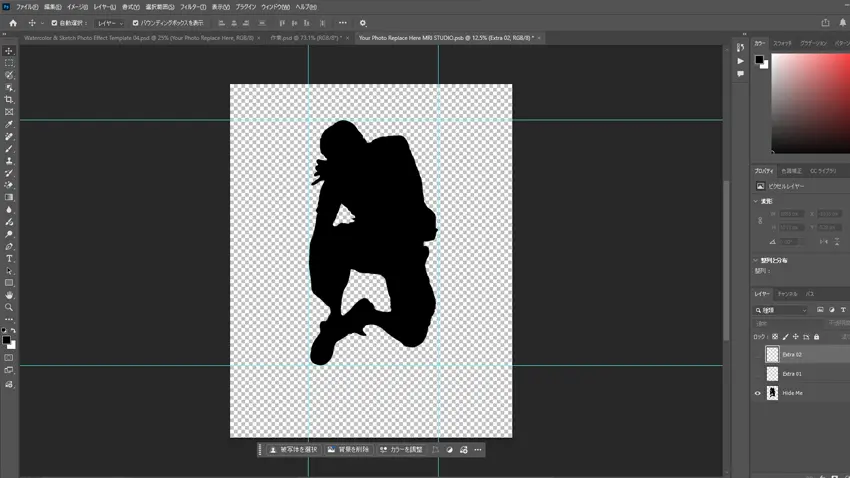Open the options bar settings gear
Viewport: 850px width, 478px height.
(x=363, y=23)
